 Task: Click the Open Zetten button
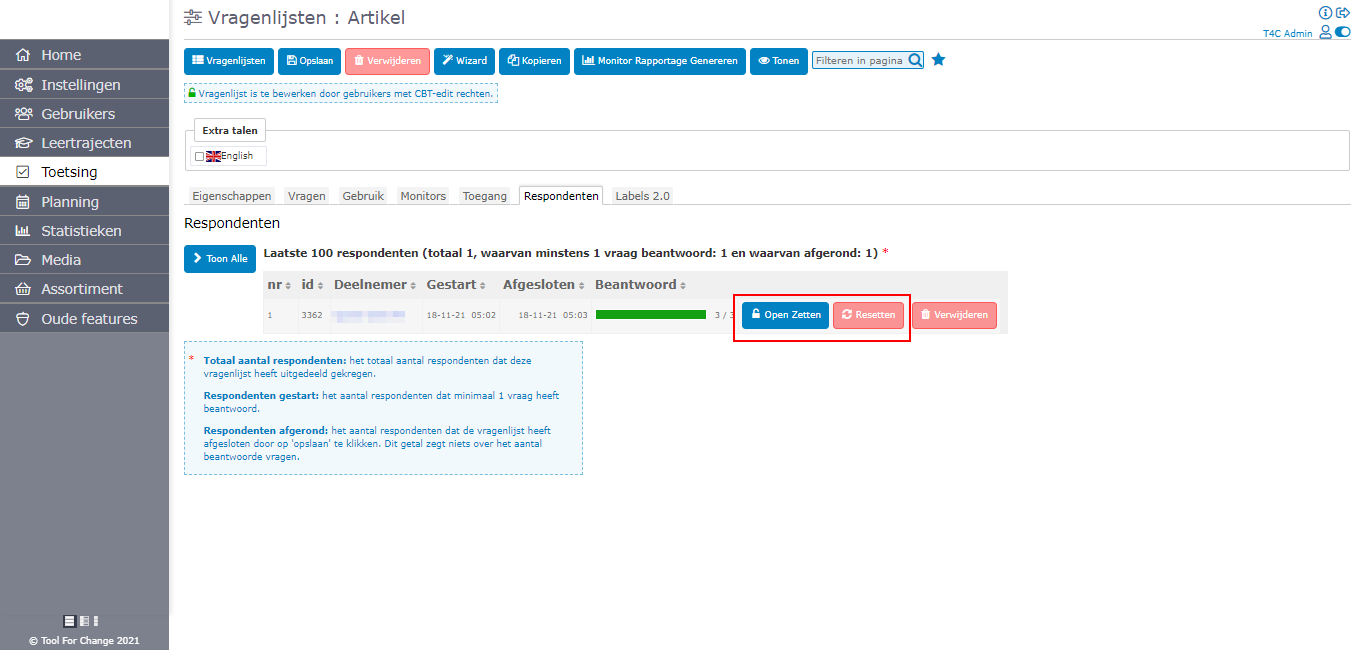(785, 315)
